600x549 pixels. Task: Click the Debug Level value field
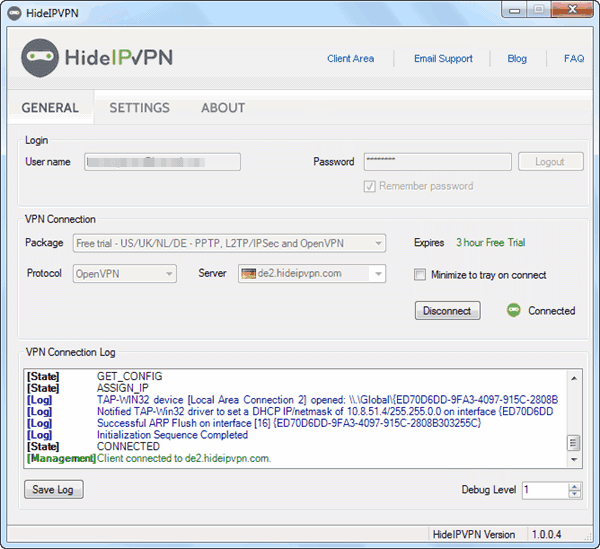[x=545, y=490]
